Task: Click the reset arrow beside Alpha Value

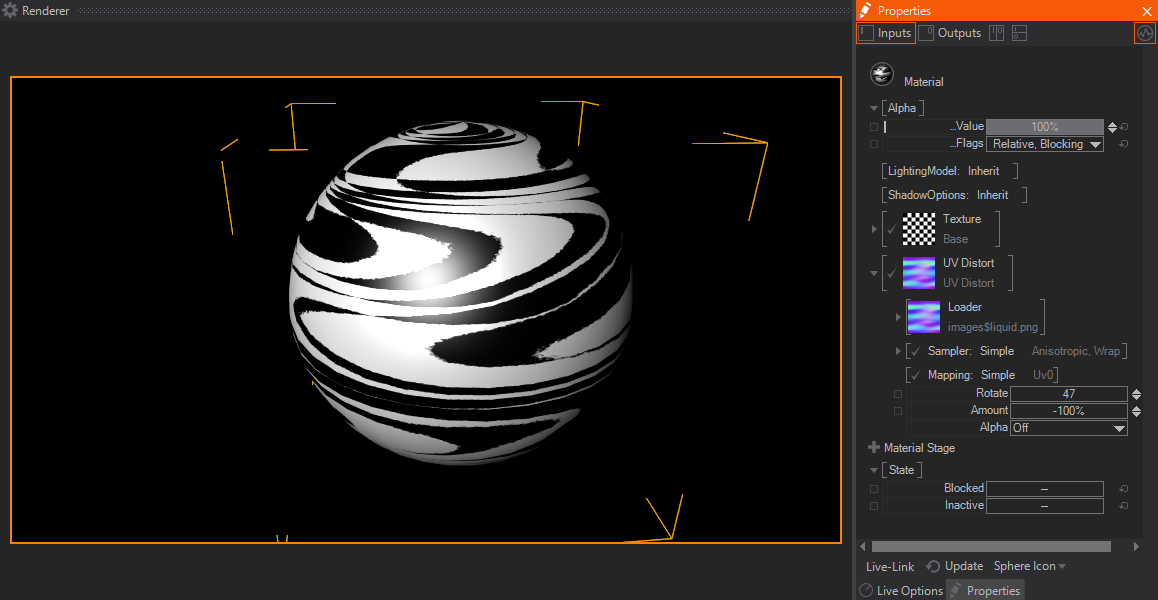Action: (x=1124, y=127)
